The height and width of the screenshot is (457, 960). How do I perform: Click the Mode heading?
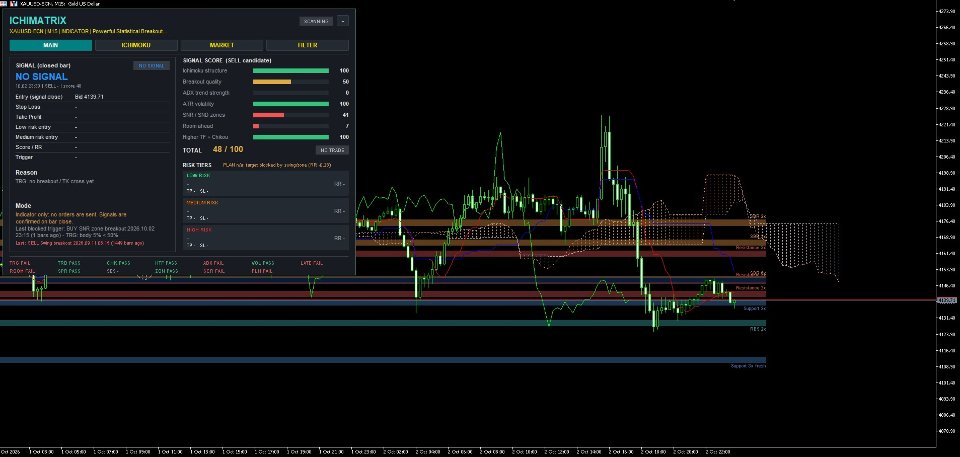point(23,206)
